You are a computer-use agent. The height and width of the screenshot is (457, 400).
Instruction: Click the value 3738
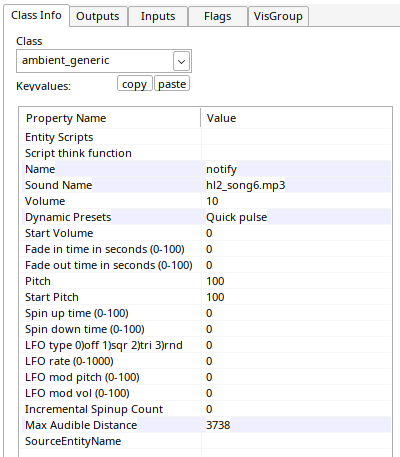pyautogui.click(x=218, y=425)
